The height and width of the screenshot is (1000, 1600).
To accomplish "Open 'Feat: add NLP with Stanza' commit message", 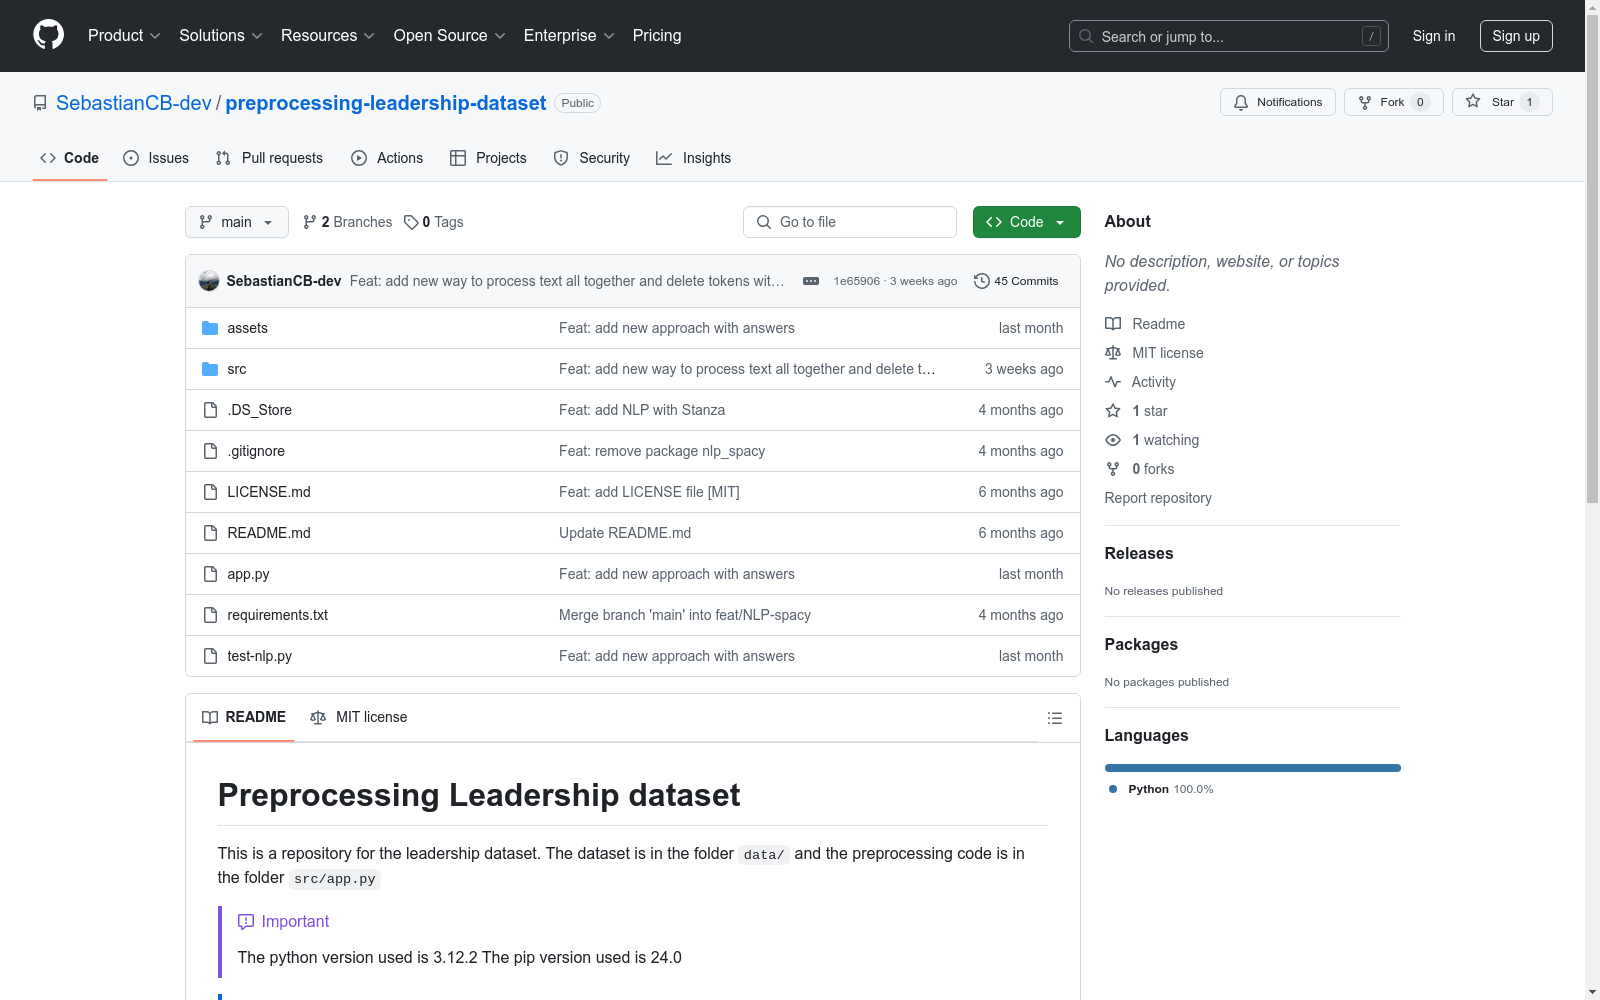I will 642,410.
